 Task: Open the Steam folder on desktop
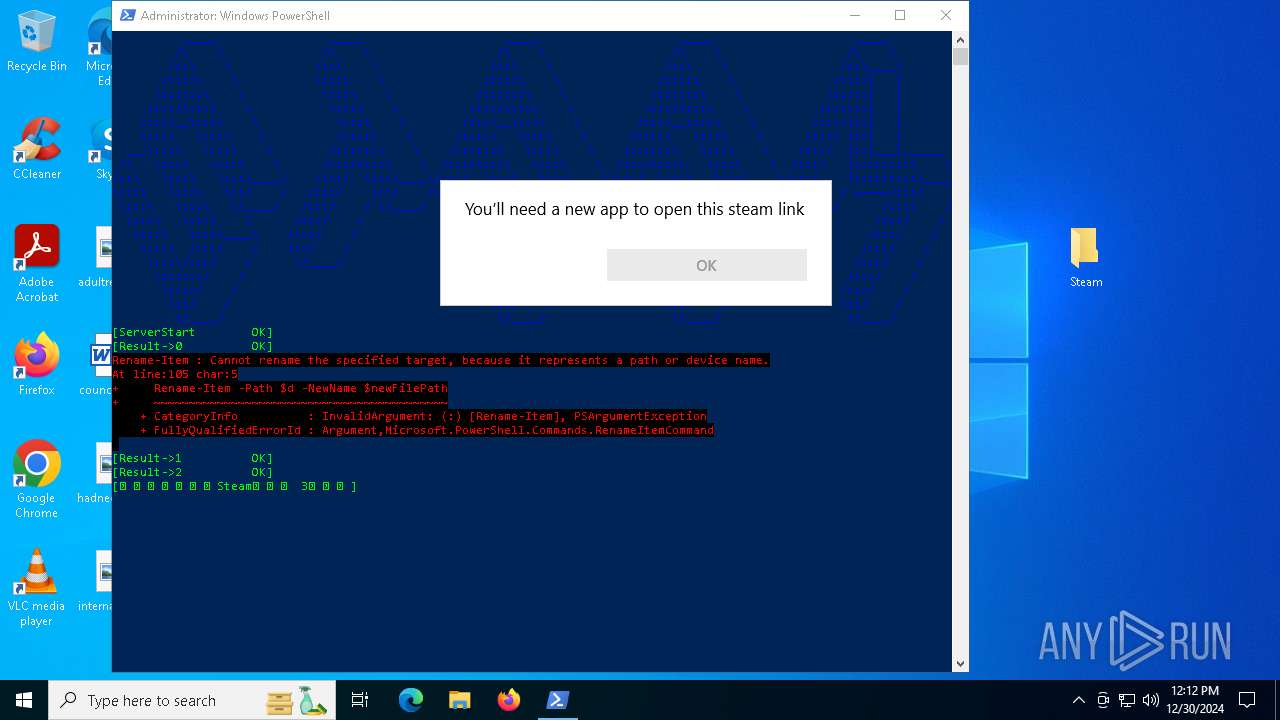pos(1085,257)
